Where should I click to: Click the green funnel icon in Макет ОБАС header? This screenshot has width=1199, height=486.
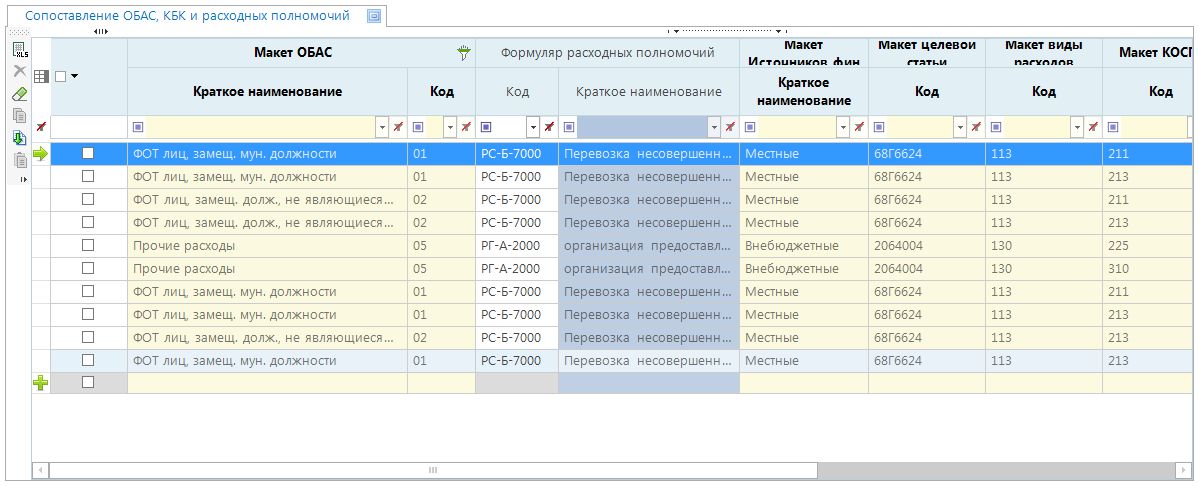coord(463,53)
